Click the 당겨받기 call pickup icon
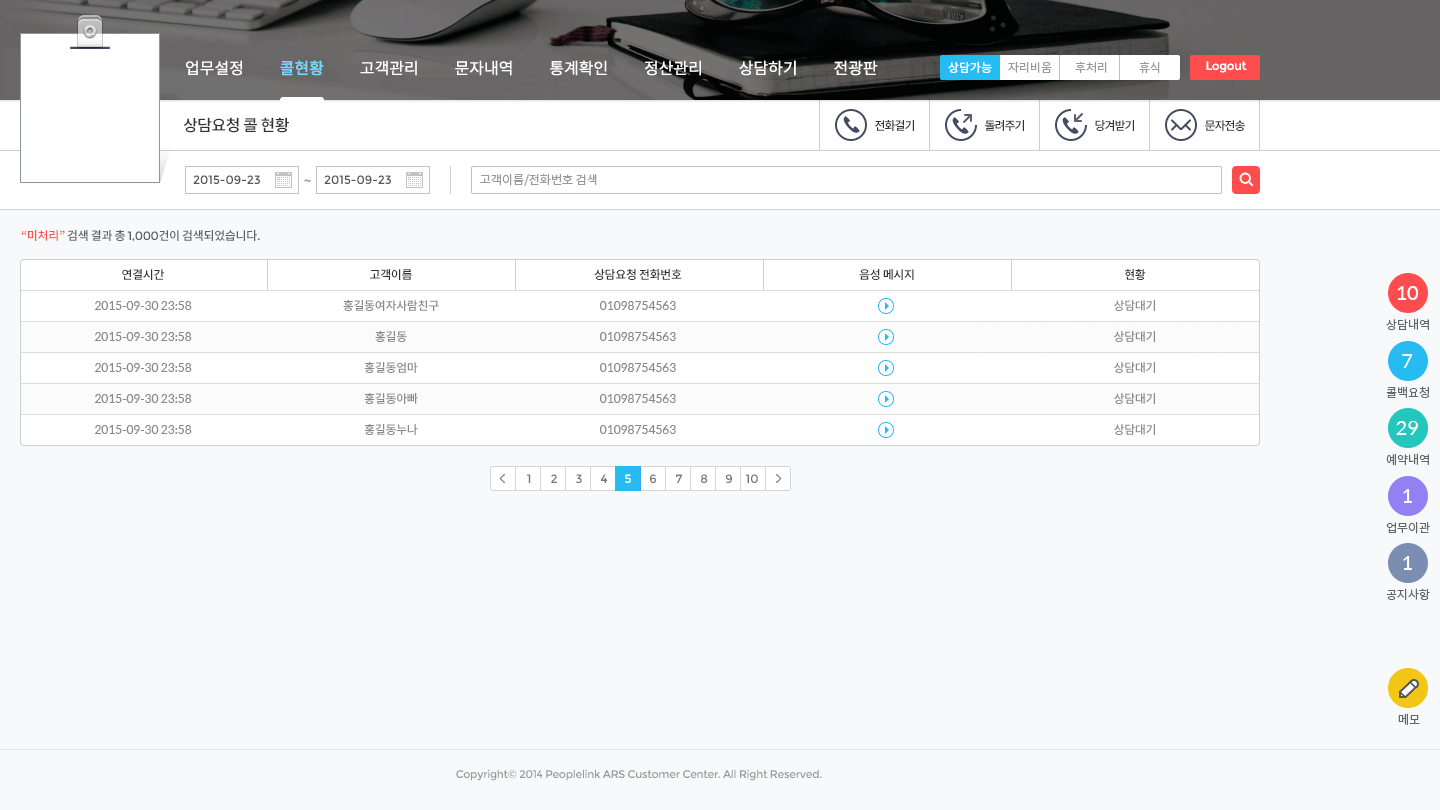 [1071, 125]
